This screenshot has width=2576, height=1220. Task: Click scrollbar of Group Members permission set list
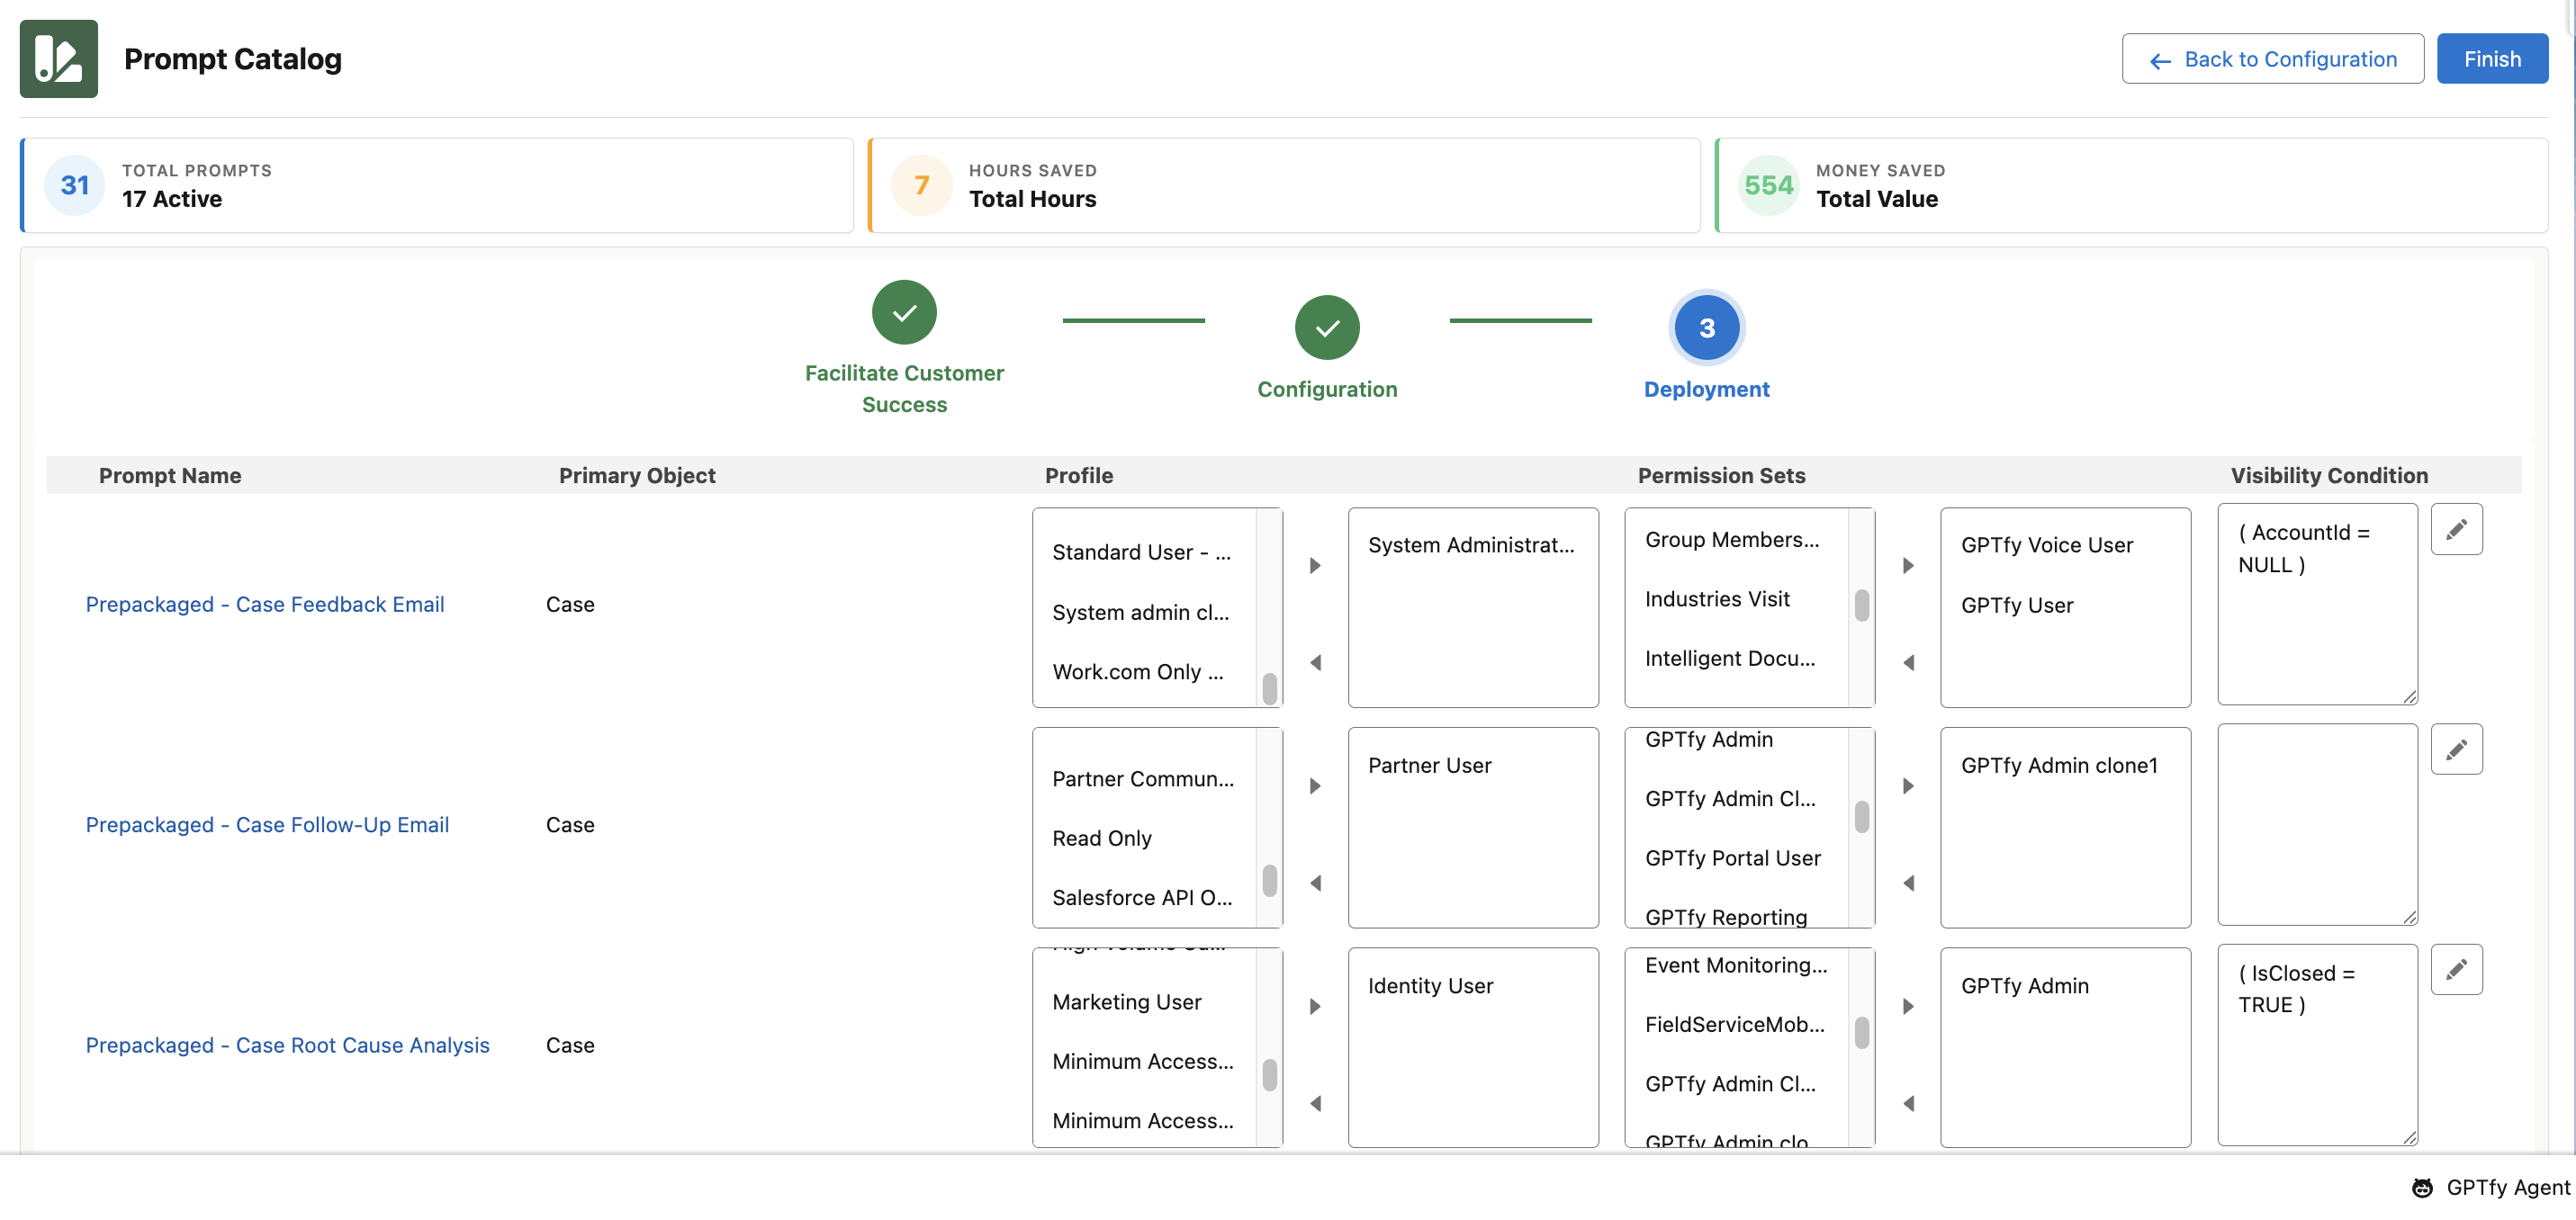[1861, 606]
